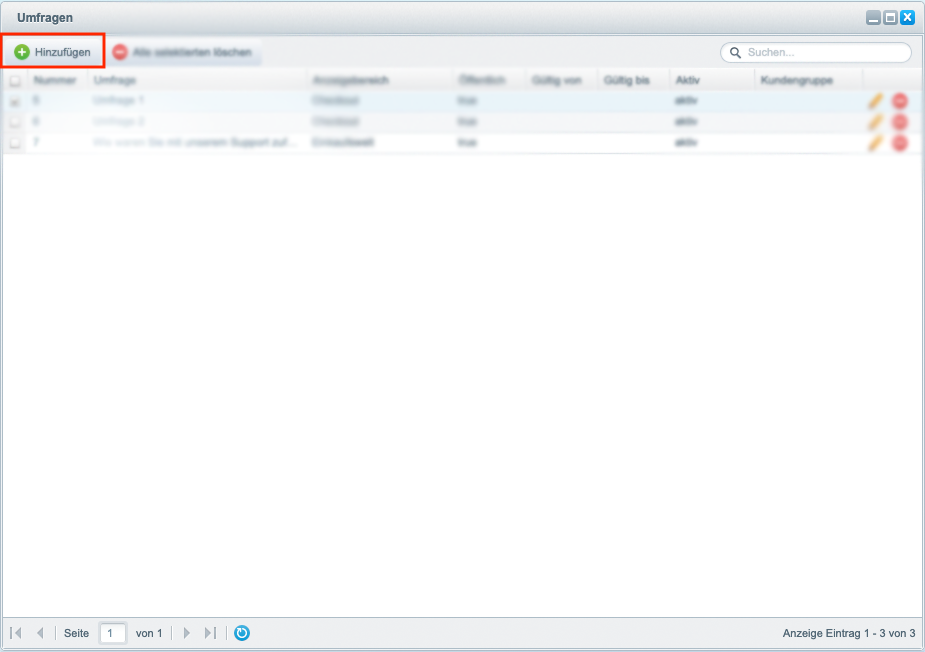This screenshot has width=925, height=652.
Task: Click the Hinzufügen button
Action: tap(53, 52)
